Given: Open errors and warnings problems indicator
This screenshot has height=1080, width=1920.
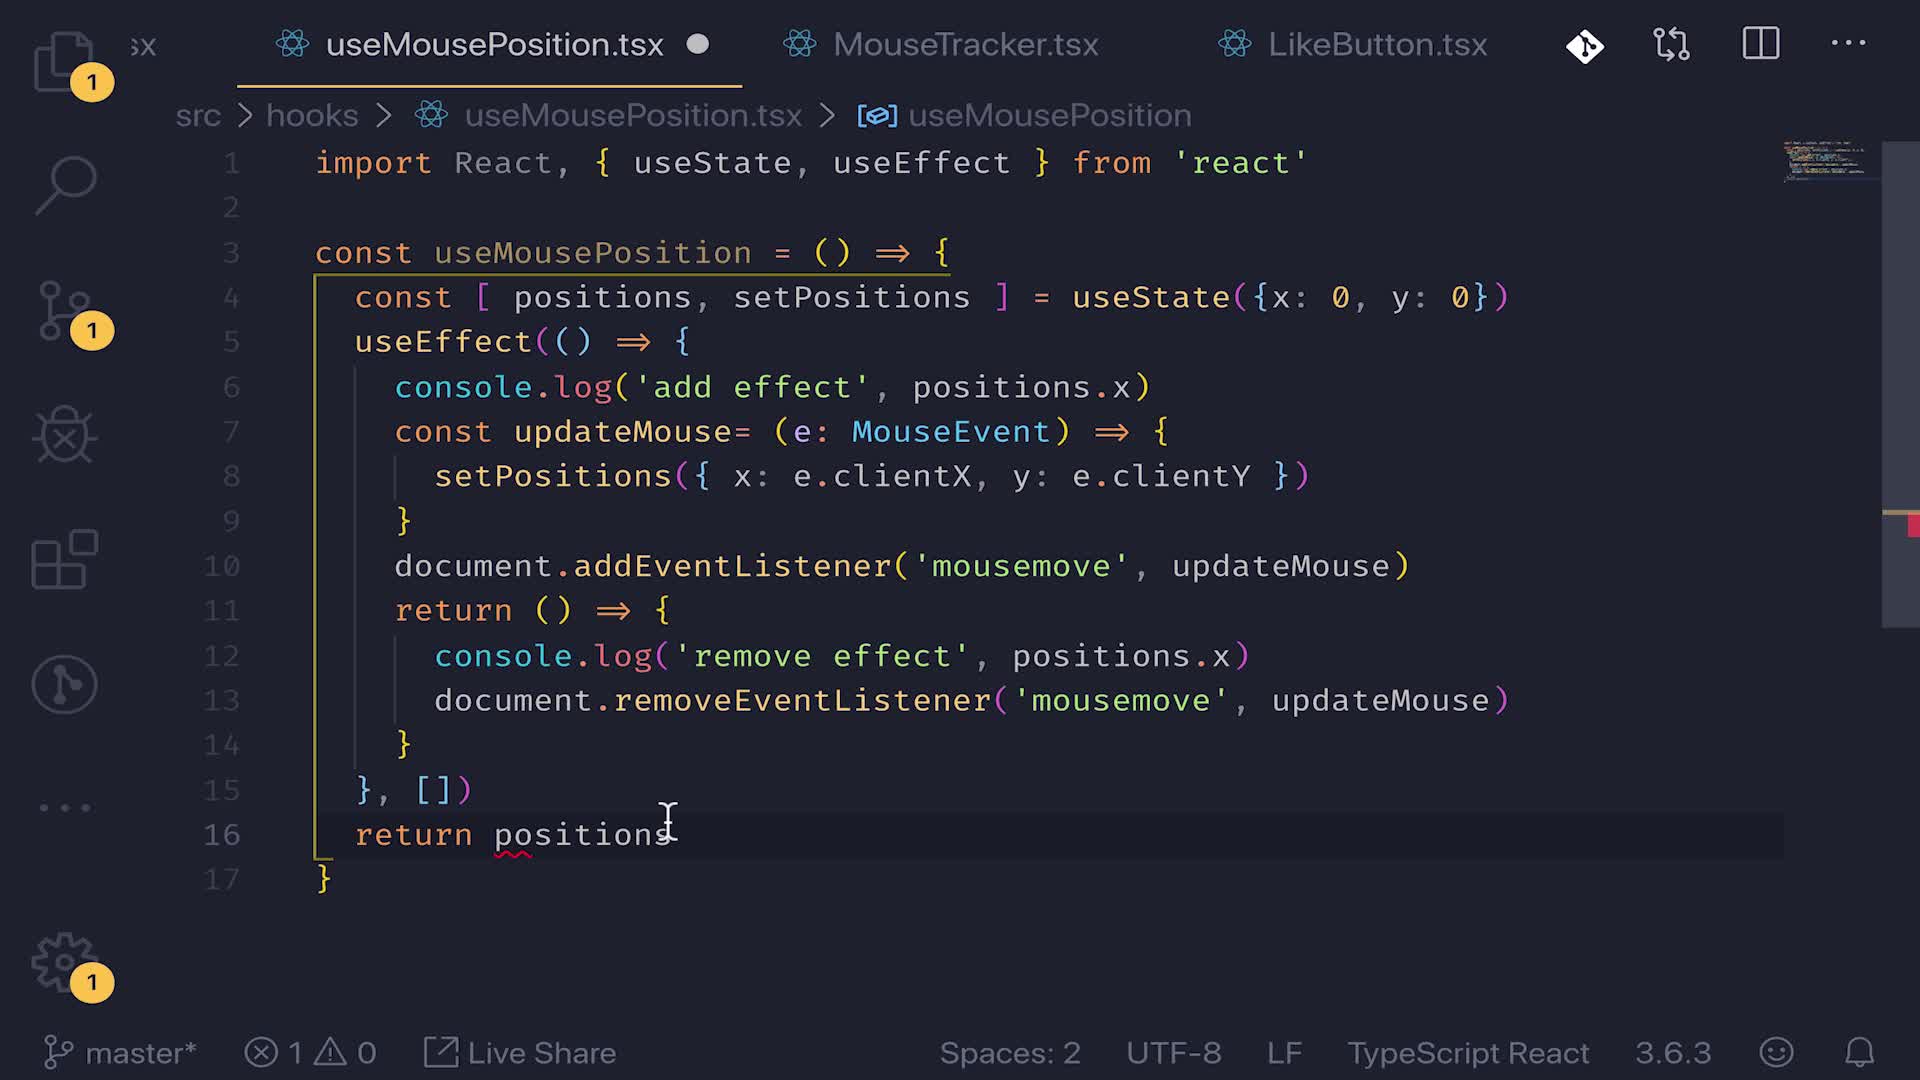Looking at the screenshot, I should click(x=311, y=1053).
